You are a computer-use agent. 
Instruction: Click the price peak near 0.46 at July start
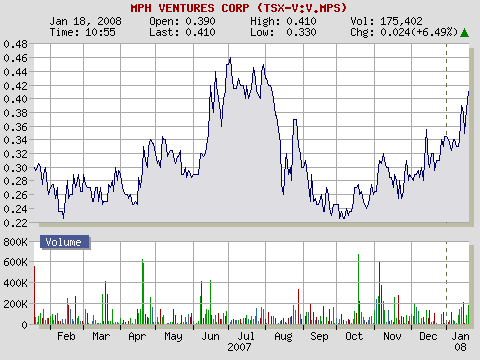230,58
